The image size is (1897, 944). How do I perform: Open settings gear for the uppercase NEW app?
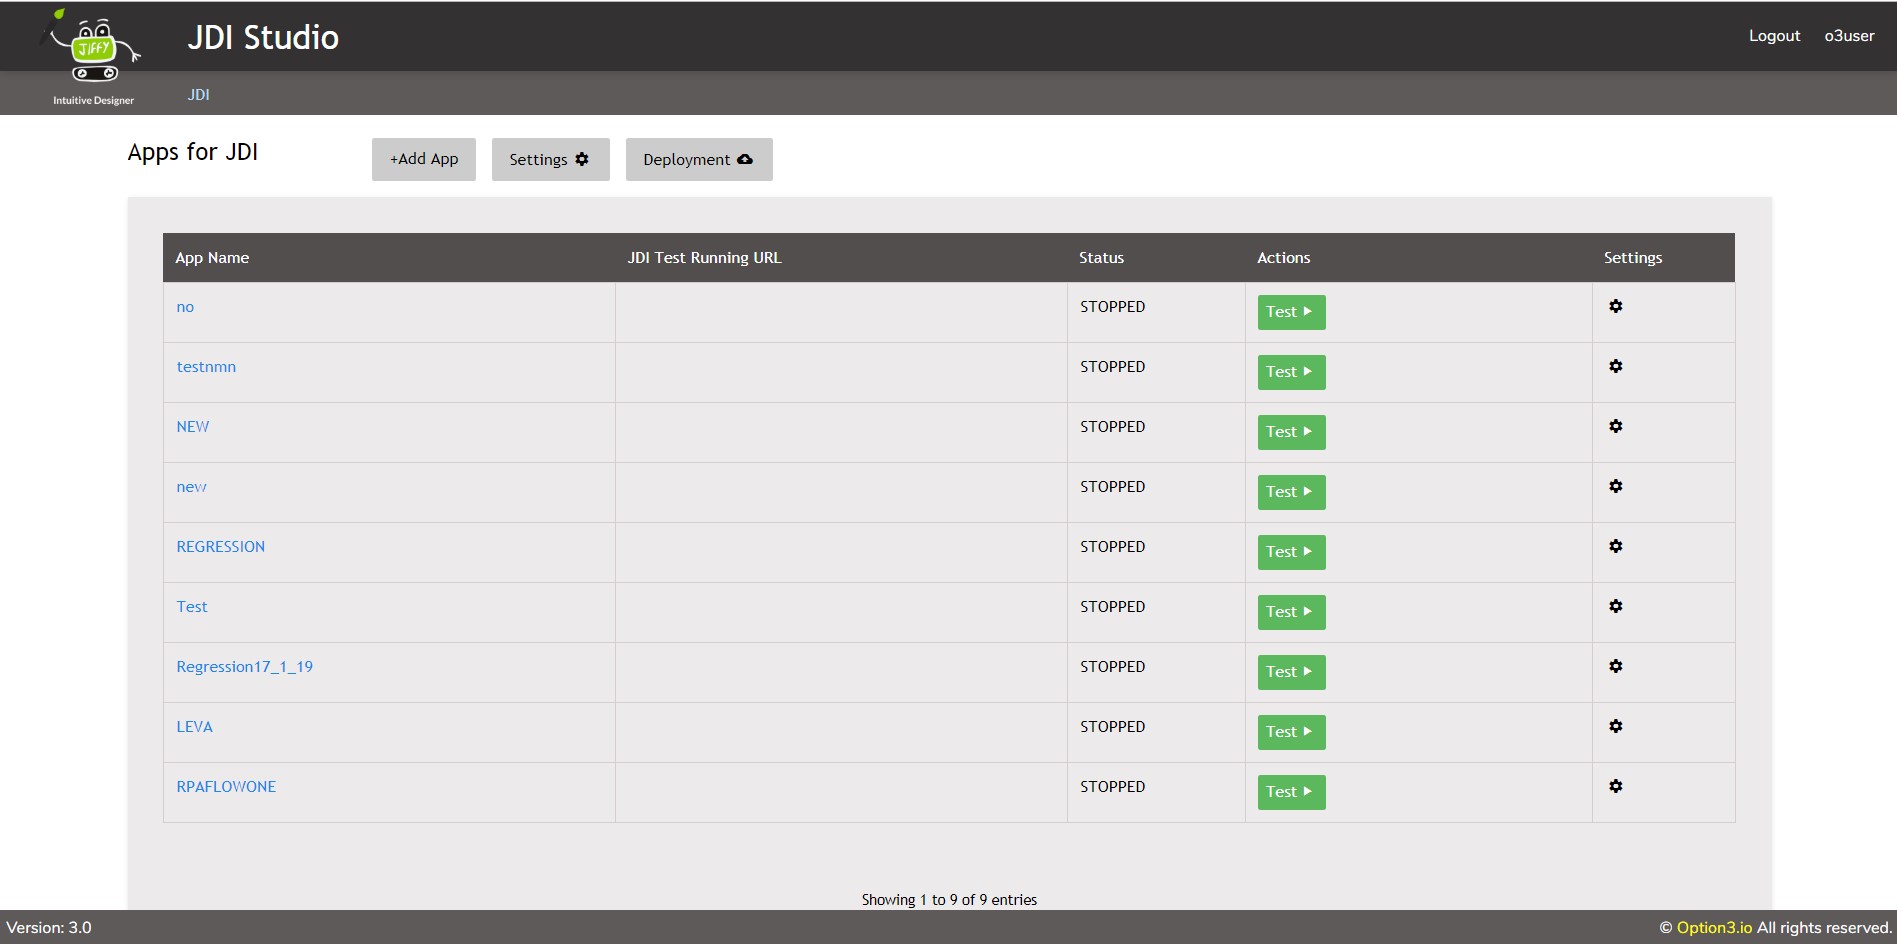(1615, 426)
